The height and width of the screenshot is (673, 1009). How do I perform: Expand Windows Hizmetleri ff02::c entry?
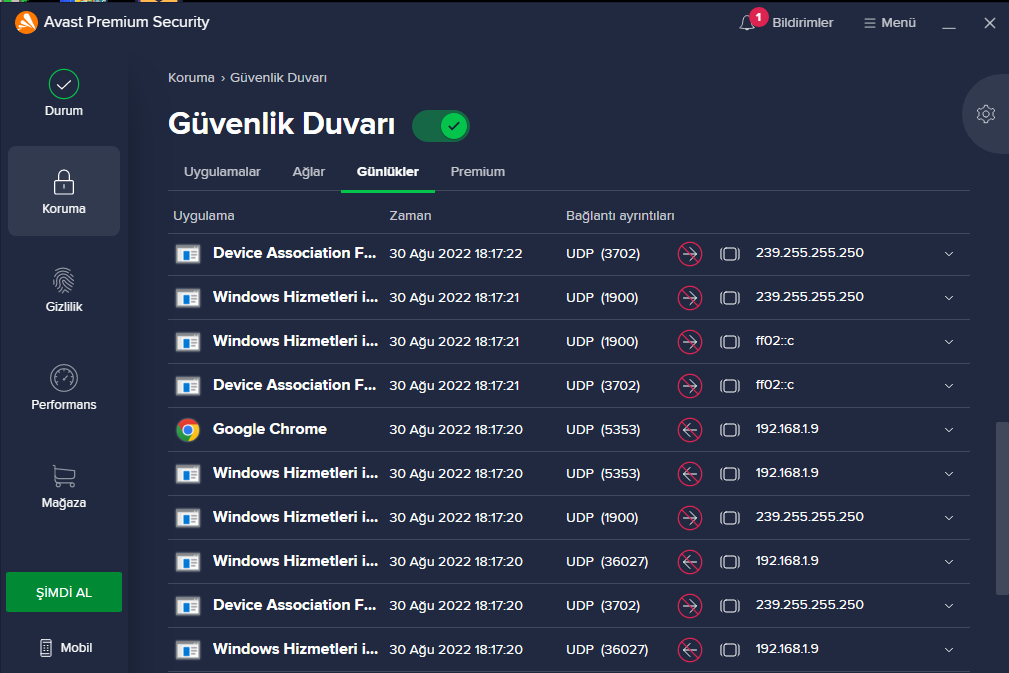(949, 342)
